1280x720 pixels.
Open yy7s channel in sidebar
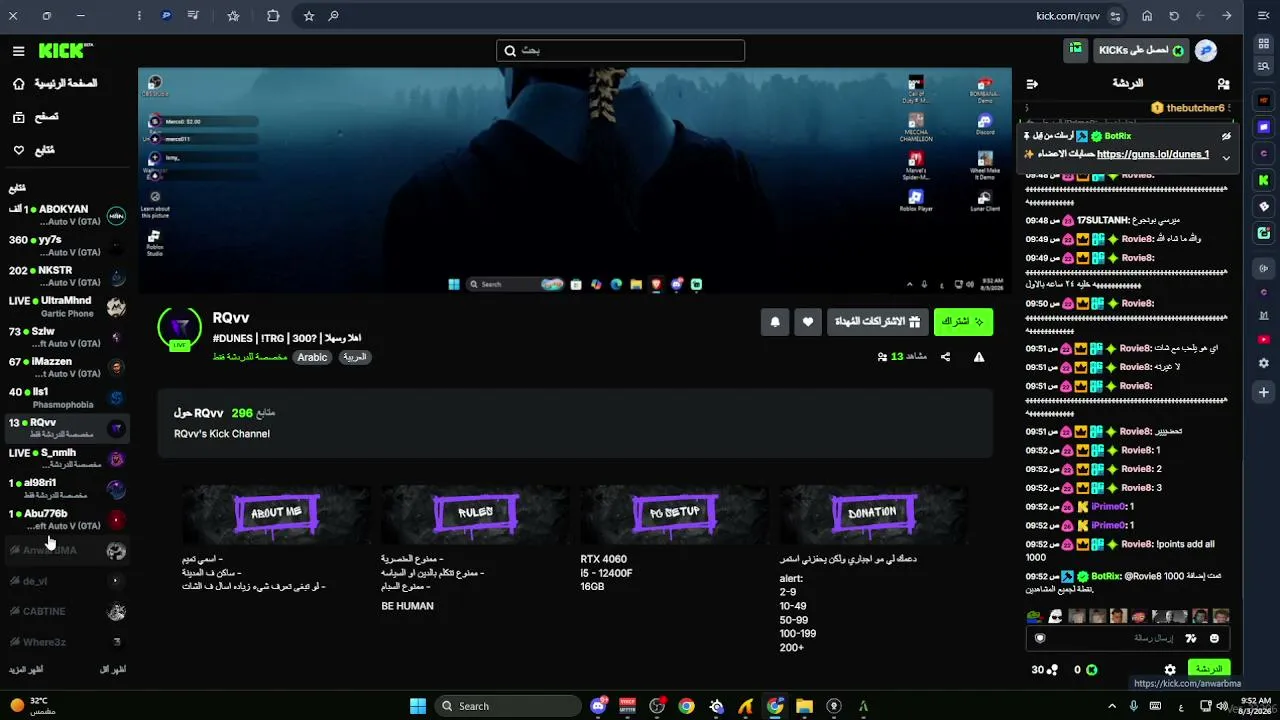point(68,246)
